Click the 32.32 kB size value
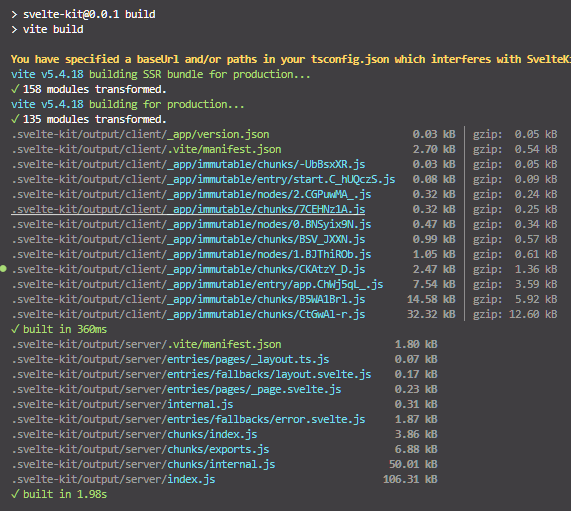Screen dimensions: 571x511 431,314
